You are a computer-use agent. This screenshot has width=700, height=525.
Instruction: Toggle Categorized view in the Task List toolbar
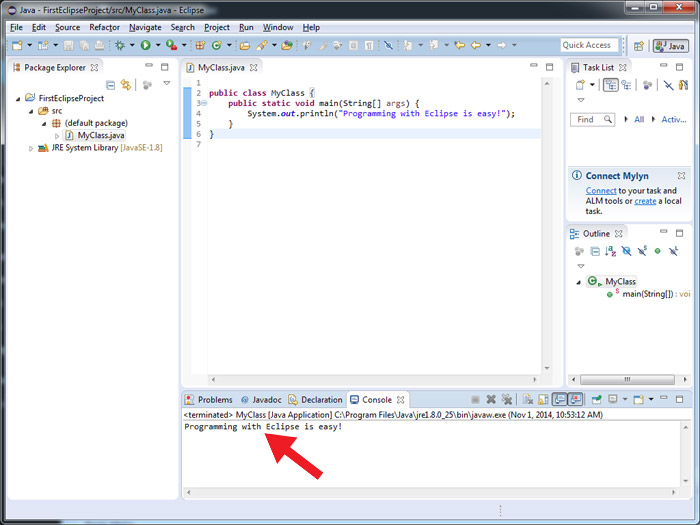tap(610, 85)
